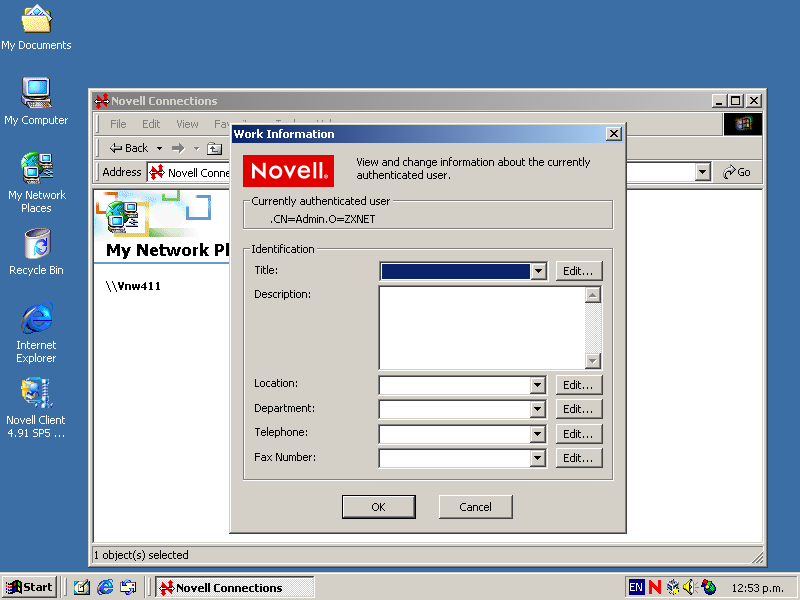This screenshot has width=800, height=600.
Task: Open the volume speaker icon in the tray
Action: pos(689,587)
